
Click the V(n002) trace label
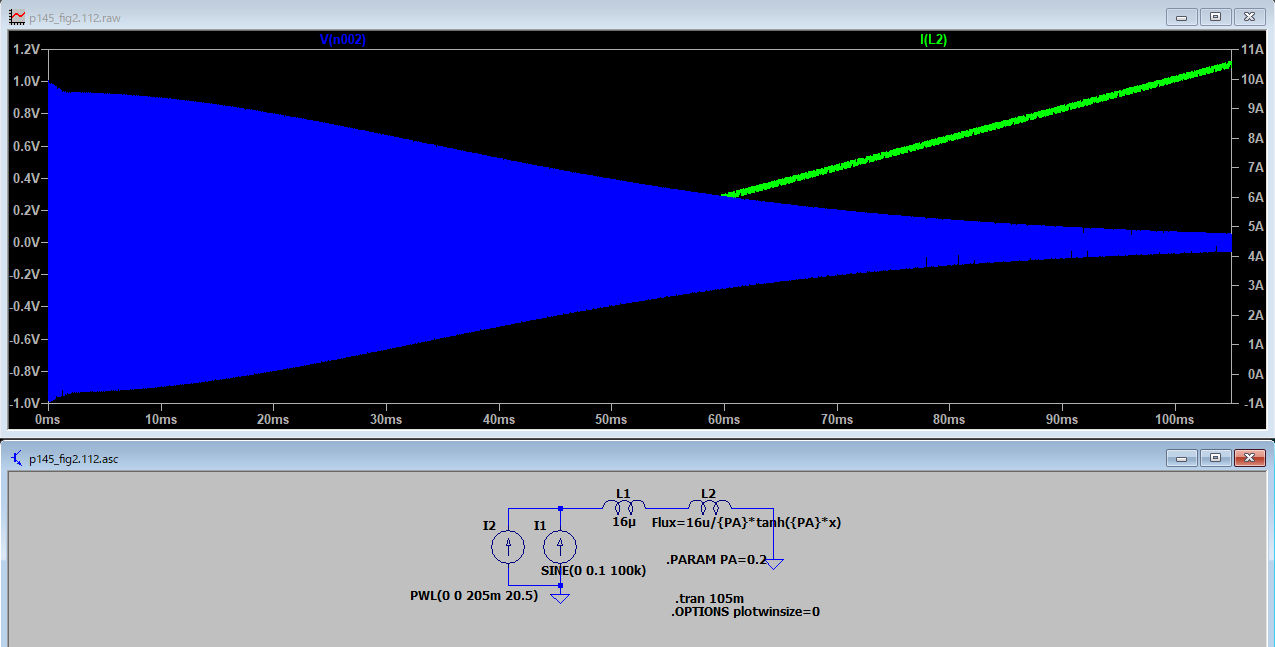tap(342, 40)
